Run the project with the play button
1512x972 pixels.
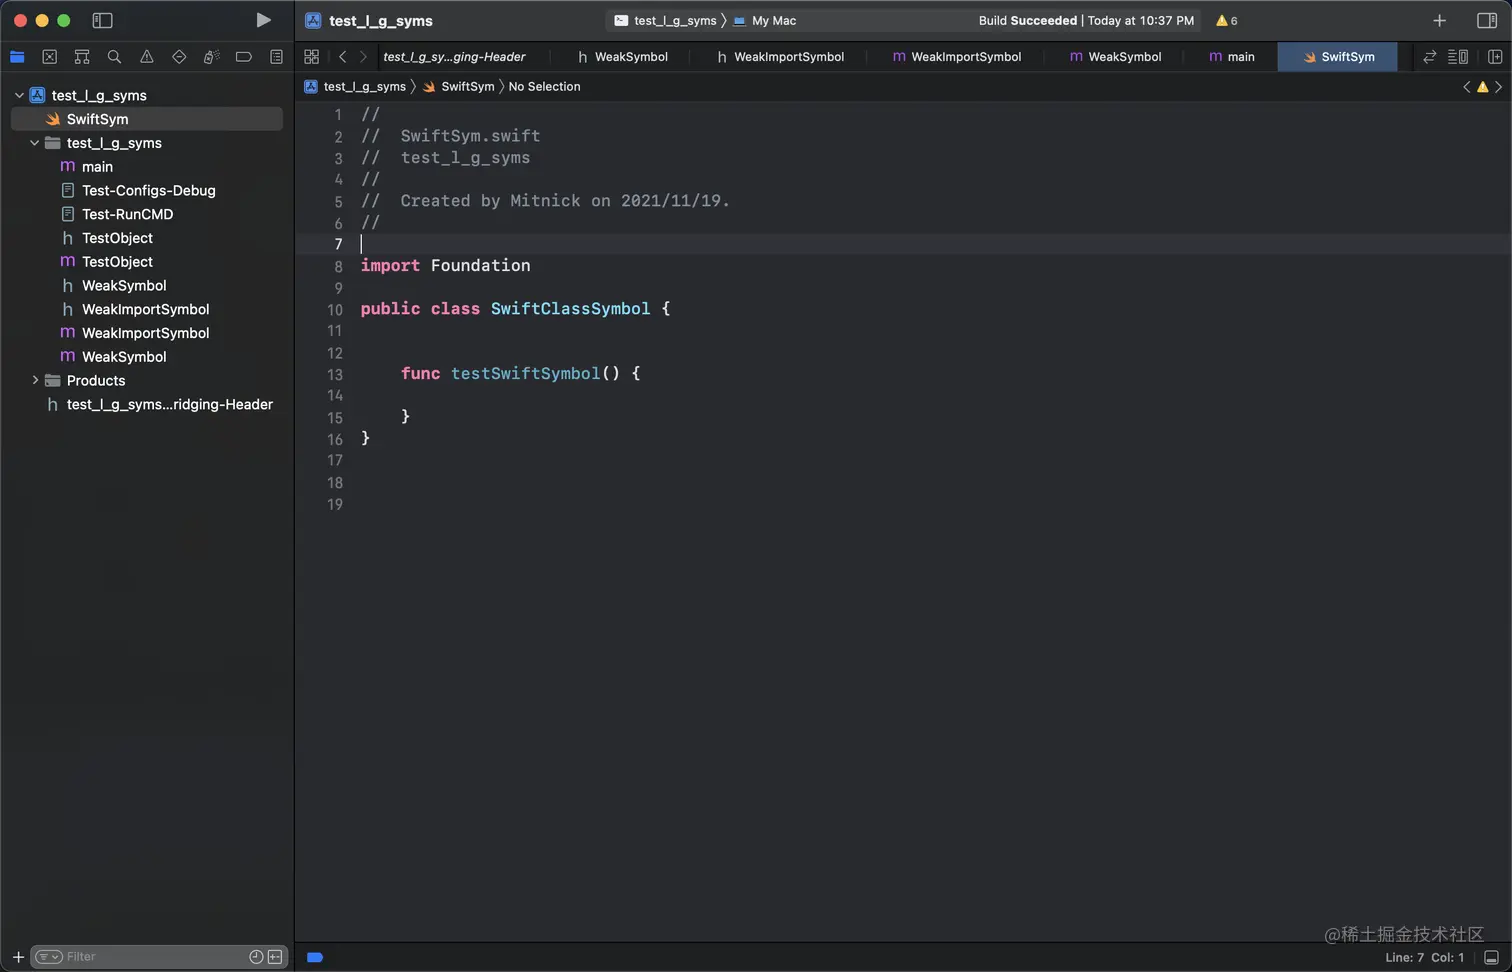coord(263,20)
